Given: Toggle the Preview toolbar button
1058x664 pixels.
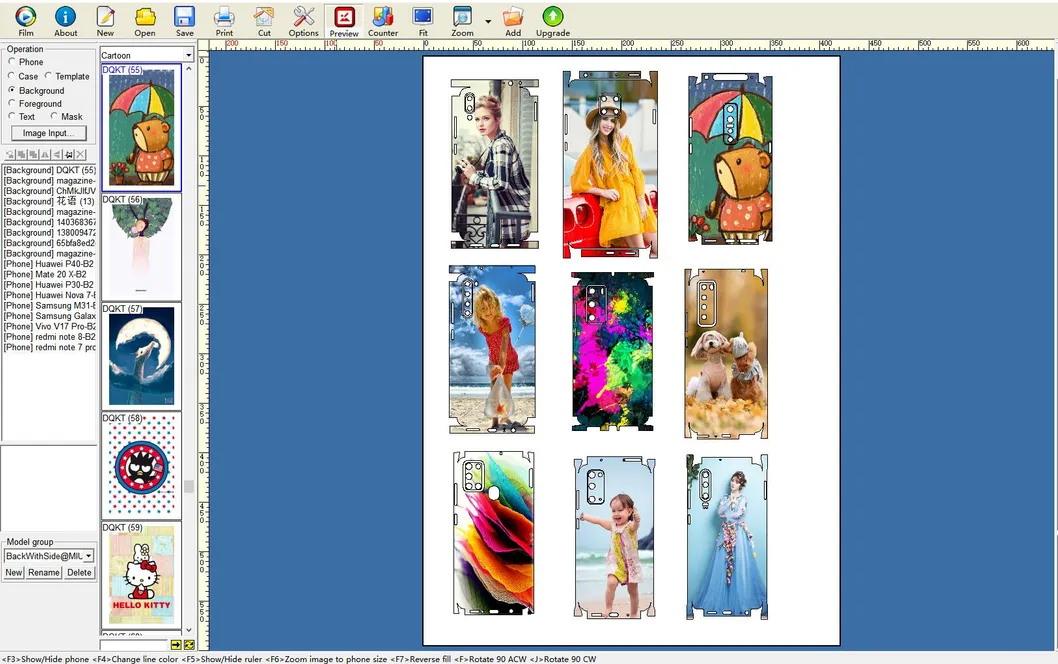Looking at the screenshot, I should point(344,18).
